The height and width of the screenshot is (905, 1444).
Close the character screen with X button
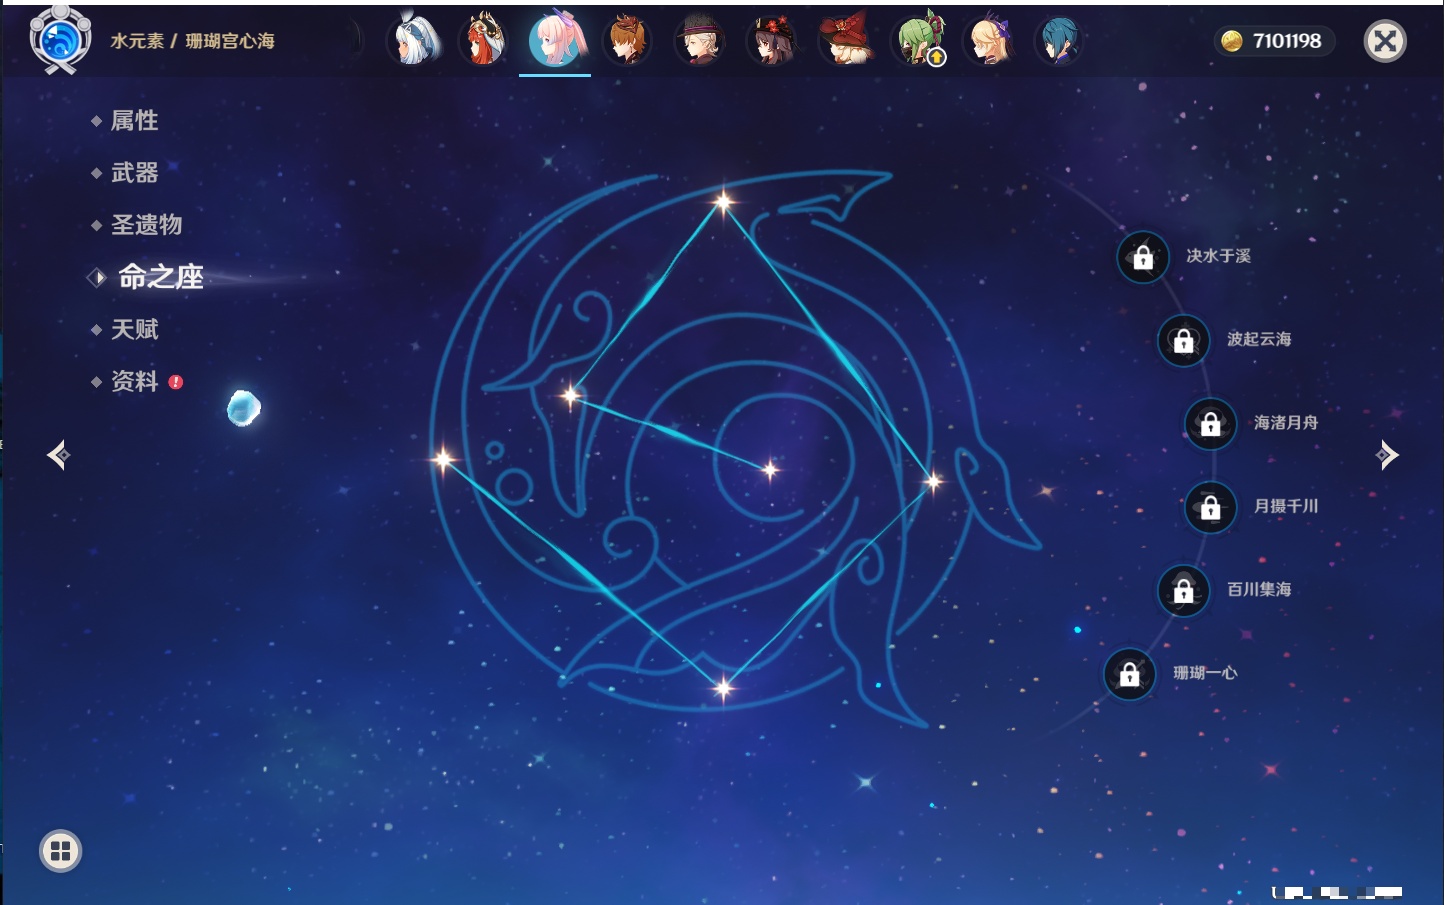[x=1385, y=41]
